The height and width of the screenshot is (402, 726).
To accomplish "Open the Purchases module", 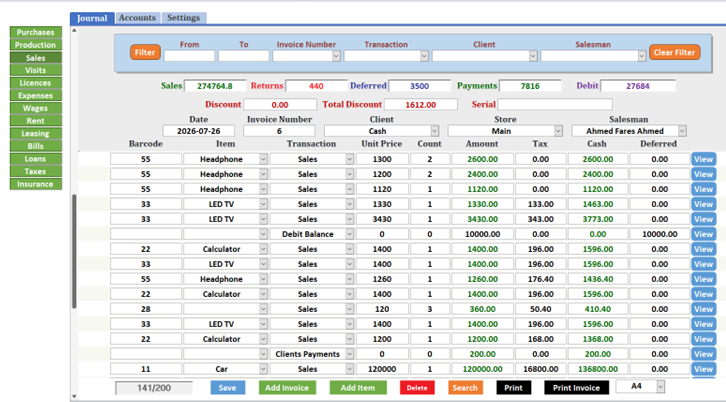I will (36, 32).
